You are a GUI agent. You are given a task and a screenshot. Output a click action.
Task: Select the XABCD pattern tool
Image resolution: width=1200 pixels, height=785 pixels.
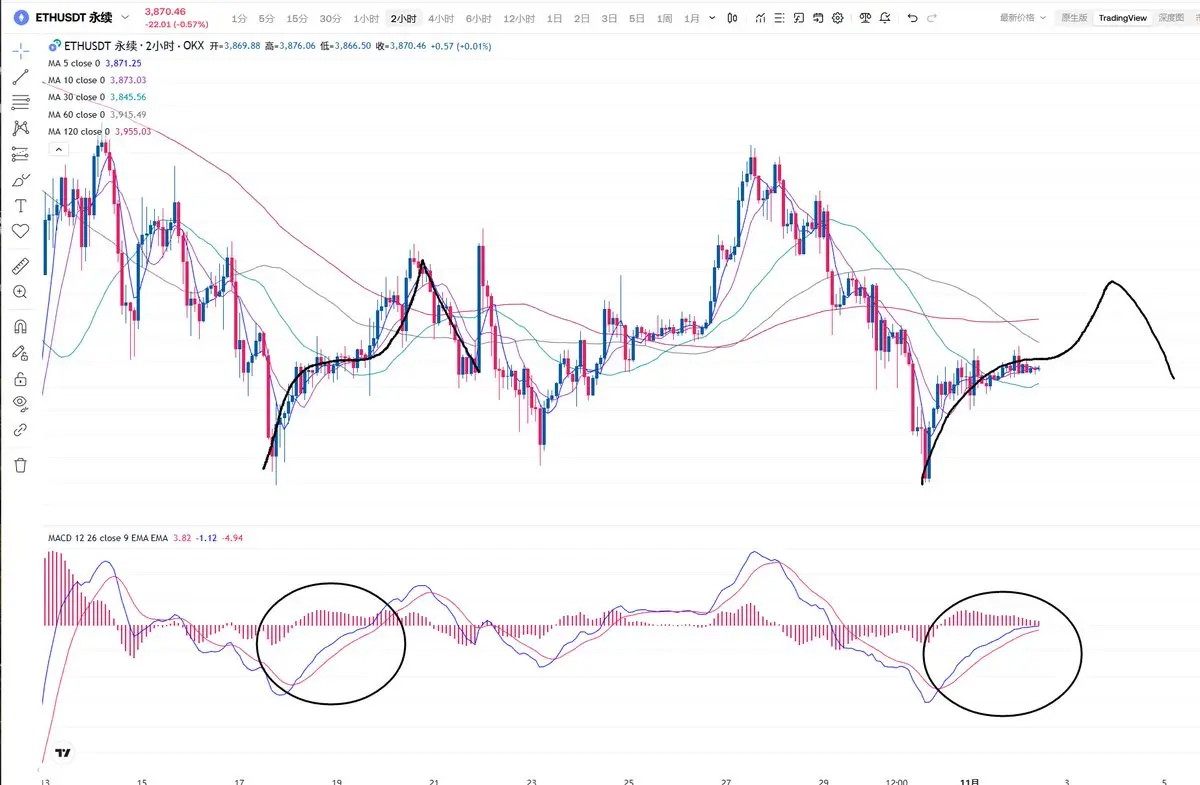pyautogui.click(x=20, y=128)
